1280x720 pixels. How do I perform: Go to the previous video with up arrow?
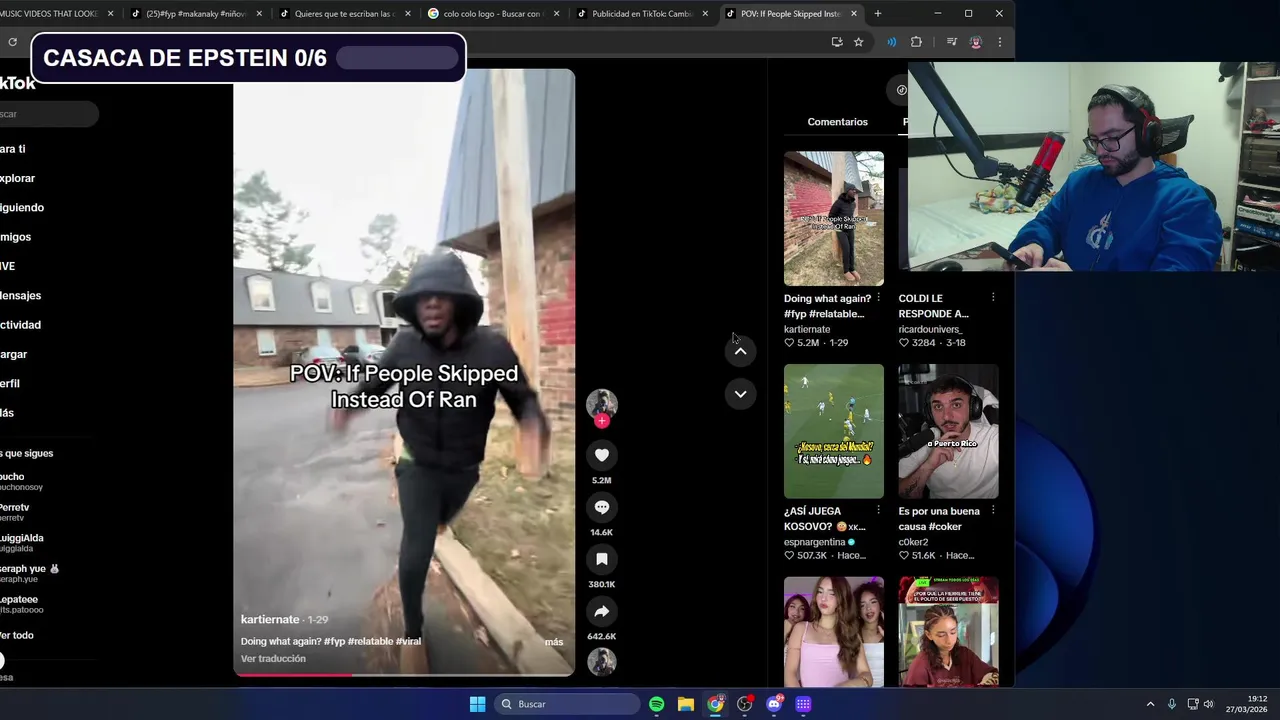pos(740,351)
